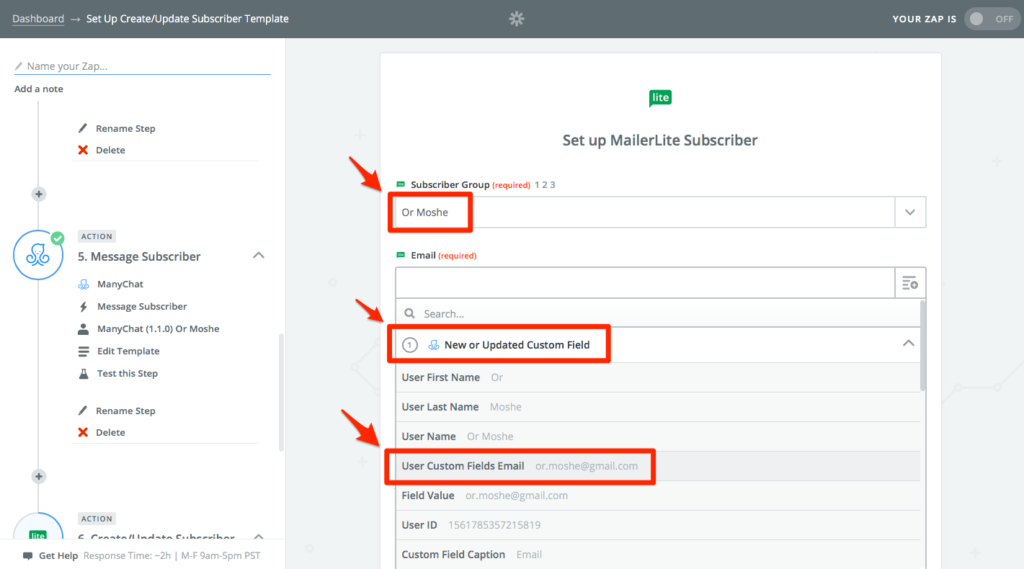Open Edit Template in step 5
Viewport: 1024px width, 569px height.
point(128,351)
